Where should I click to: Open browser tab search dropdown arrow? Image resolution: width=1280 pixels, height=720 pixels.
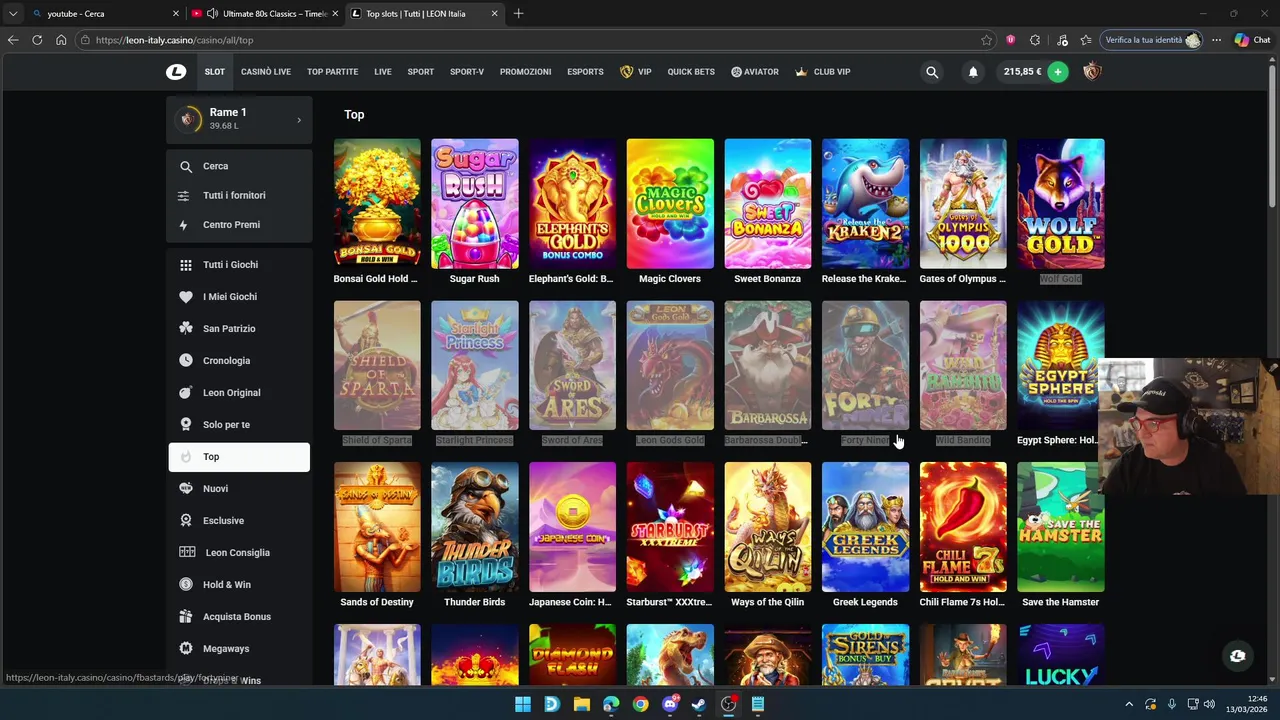pos(13,13)
